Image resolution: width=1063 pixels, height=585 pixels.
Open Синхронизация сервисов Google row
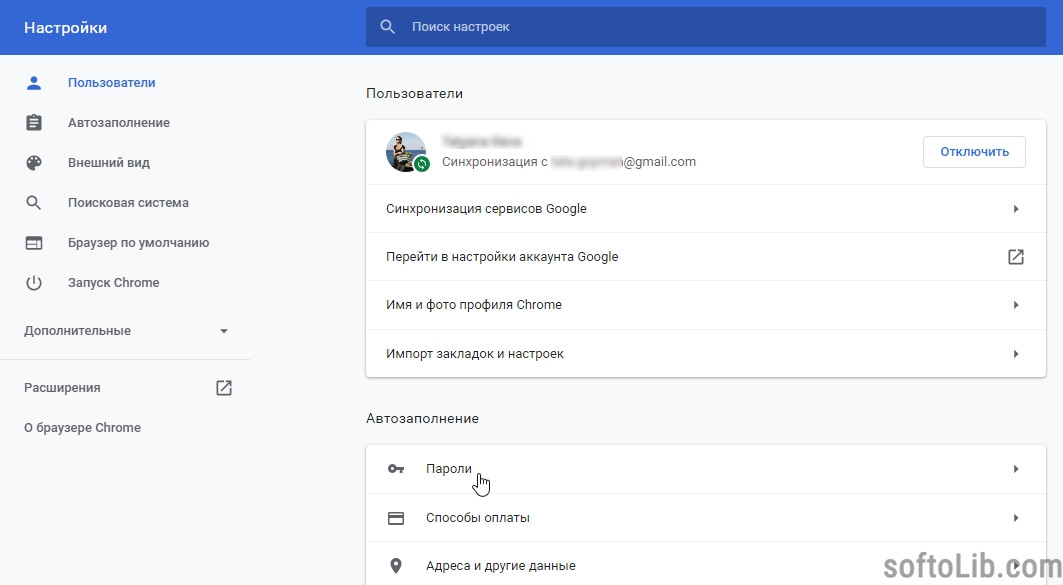[x=706, y=209]
